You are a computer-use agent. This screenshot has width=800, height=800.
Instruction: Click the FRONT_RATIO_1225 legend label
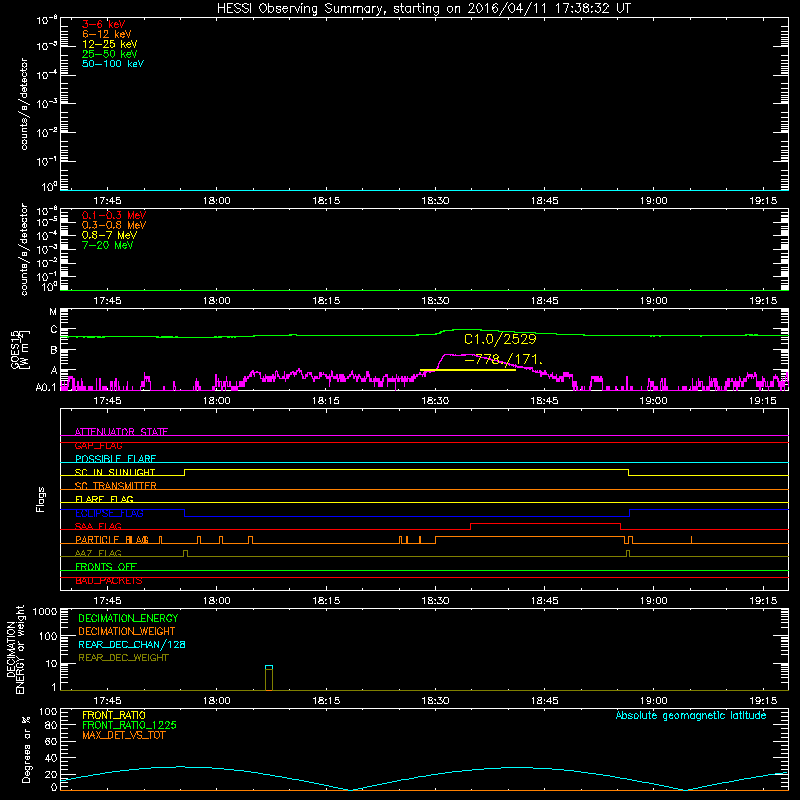(129, 725)
